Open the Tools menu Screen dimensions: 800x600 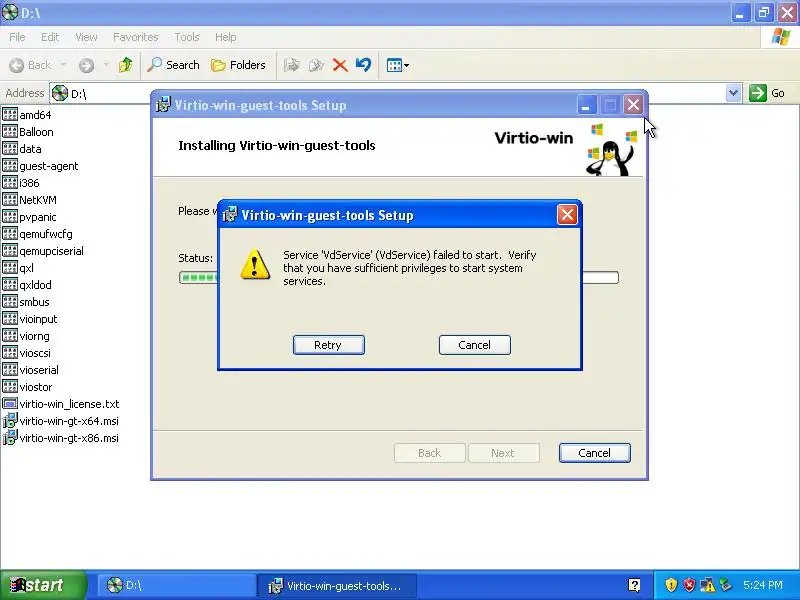tap(187, 37)
